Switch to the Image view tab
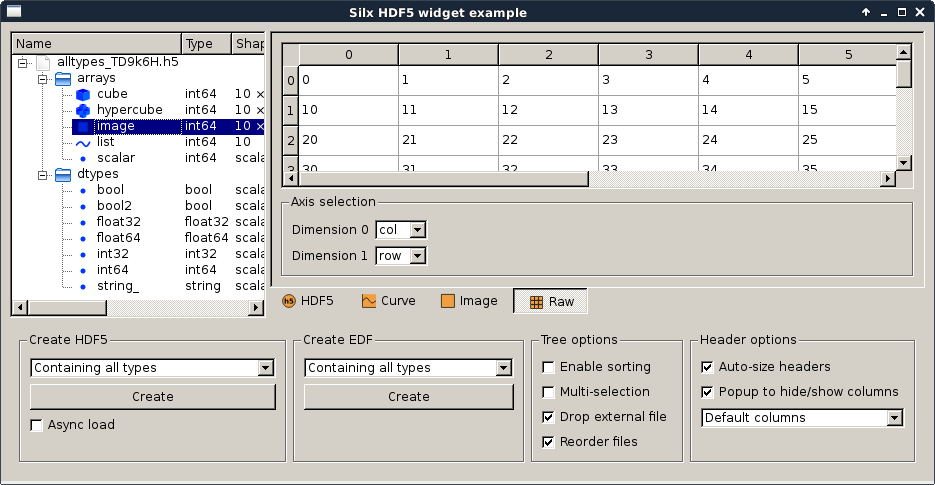This screenshot has height=485, width=935. (469, 301)
